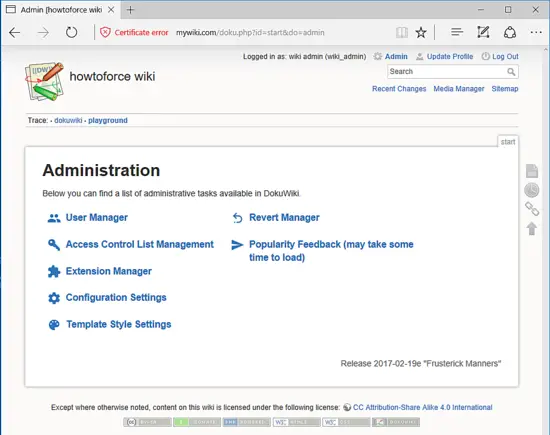
Task: Open old revisions clock icon in sidebar
Action: pyautogui.click(x=532, y=190)
